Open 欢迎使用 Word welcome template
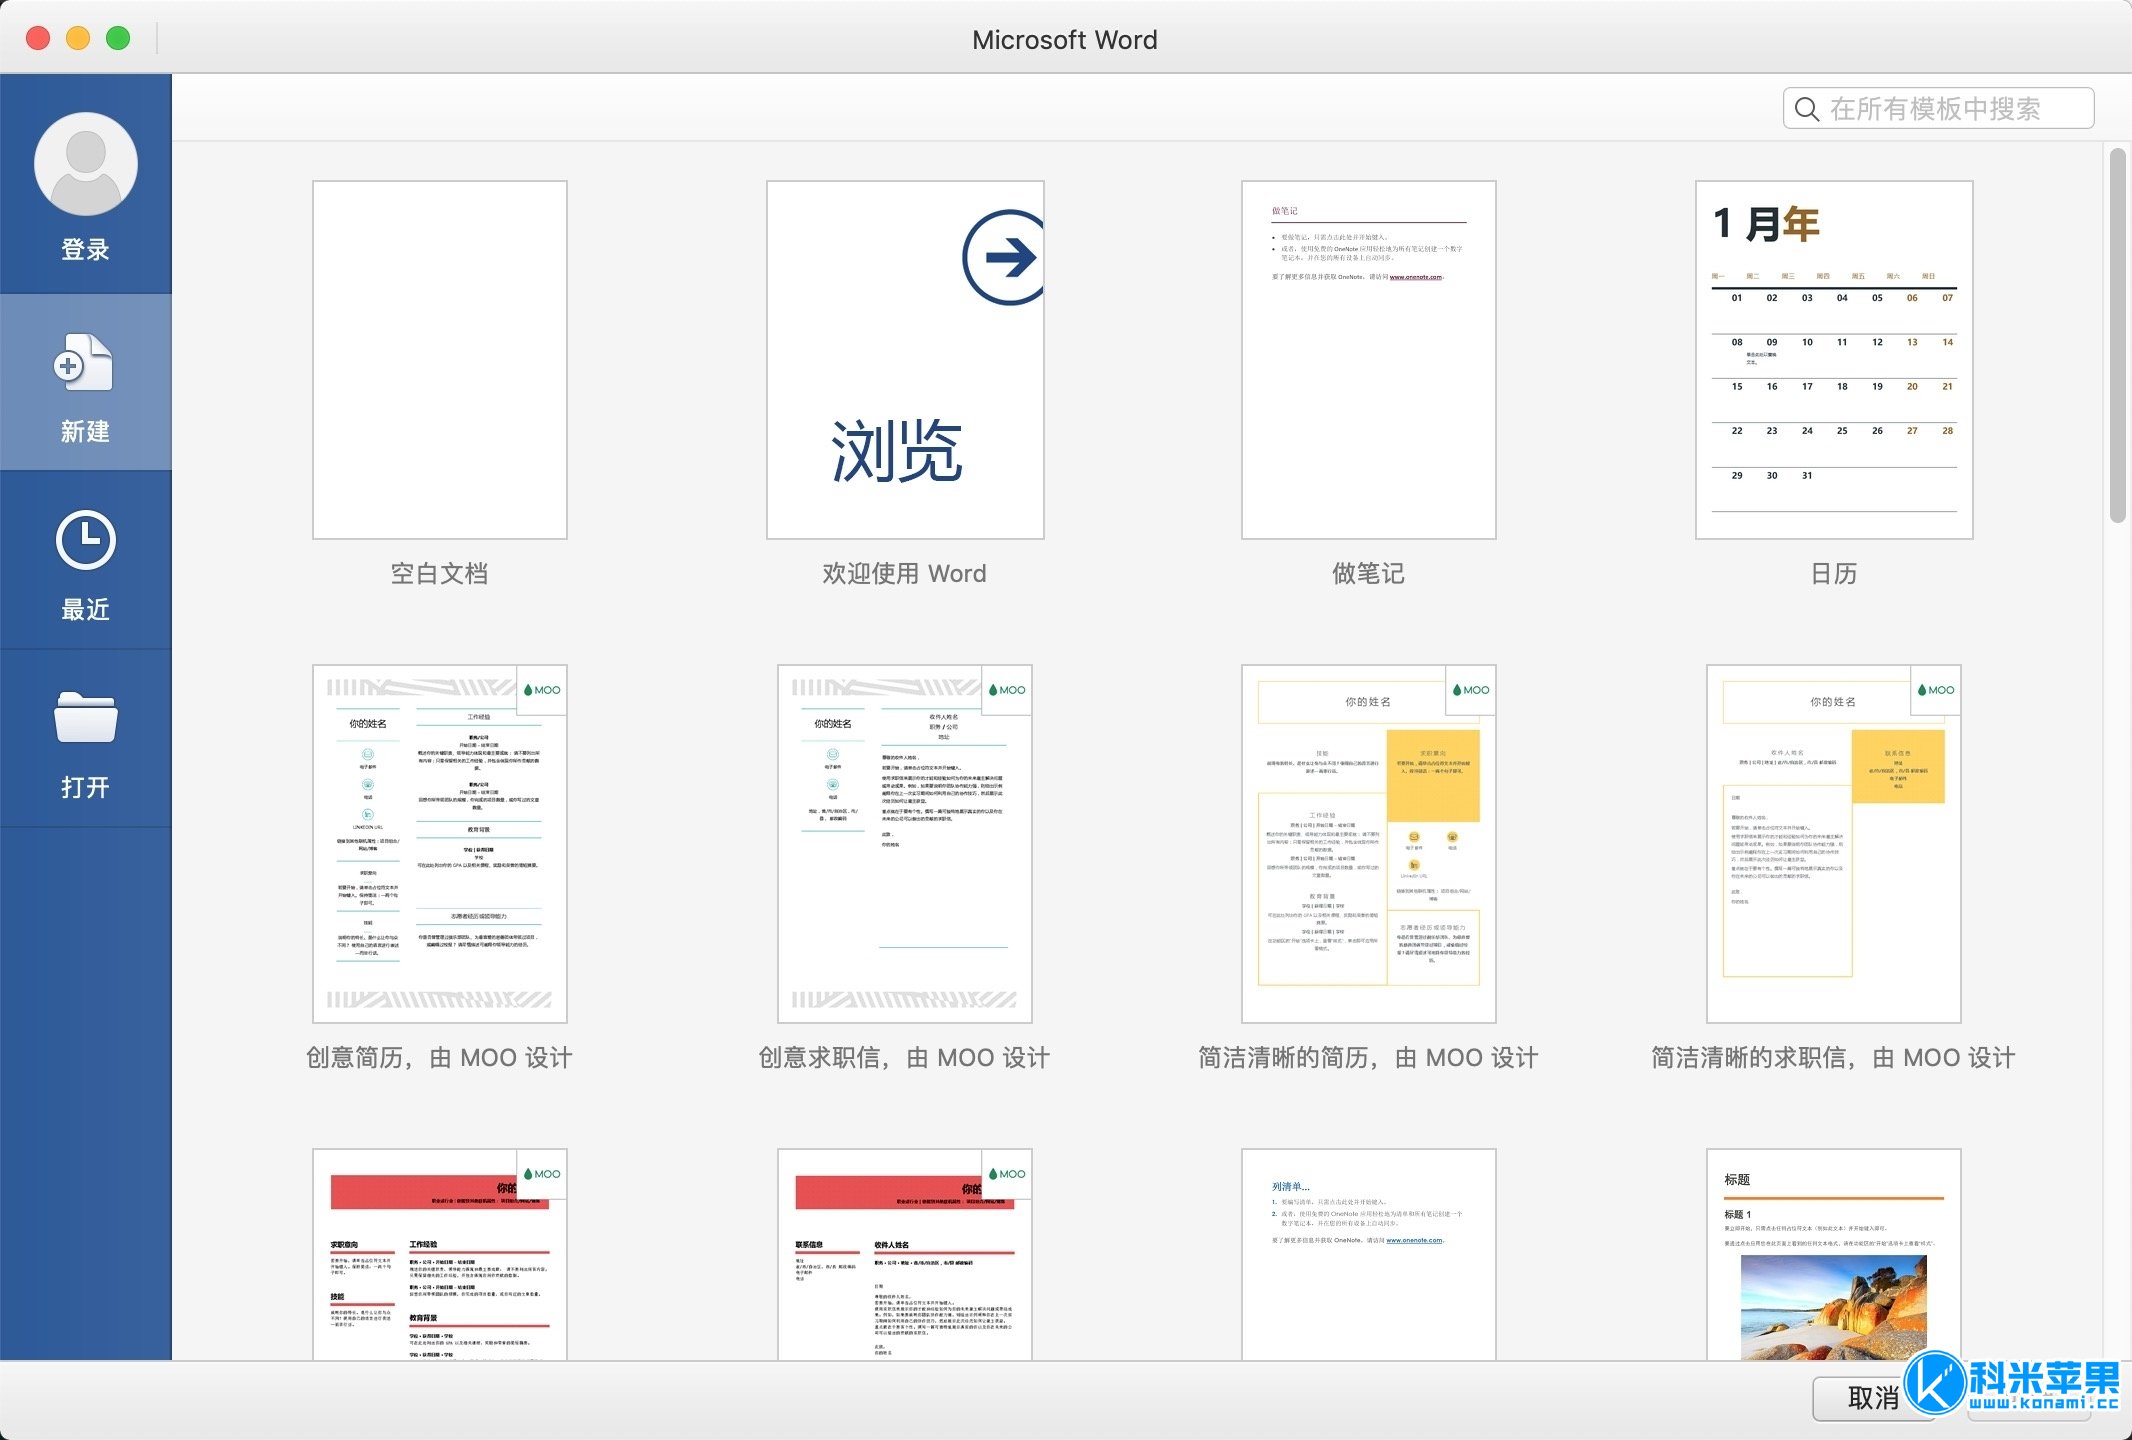This screenshot has width=2132, height=1440. 903,360
